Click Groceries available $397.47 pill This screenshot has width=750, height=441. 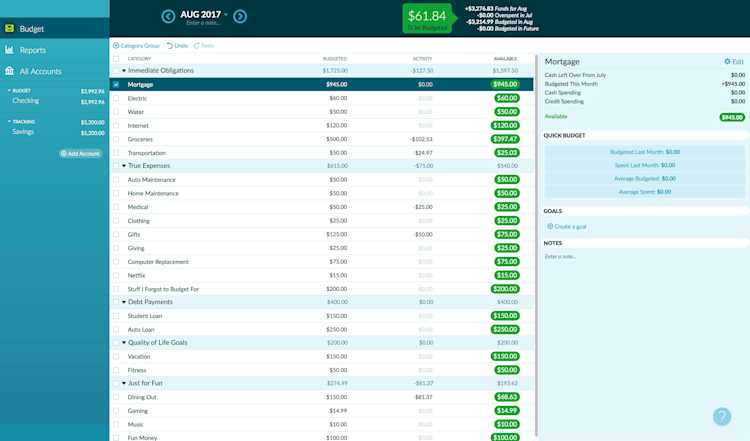pos(505,139)
